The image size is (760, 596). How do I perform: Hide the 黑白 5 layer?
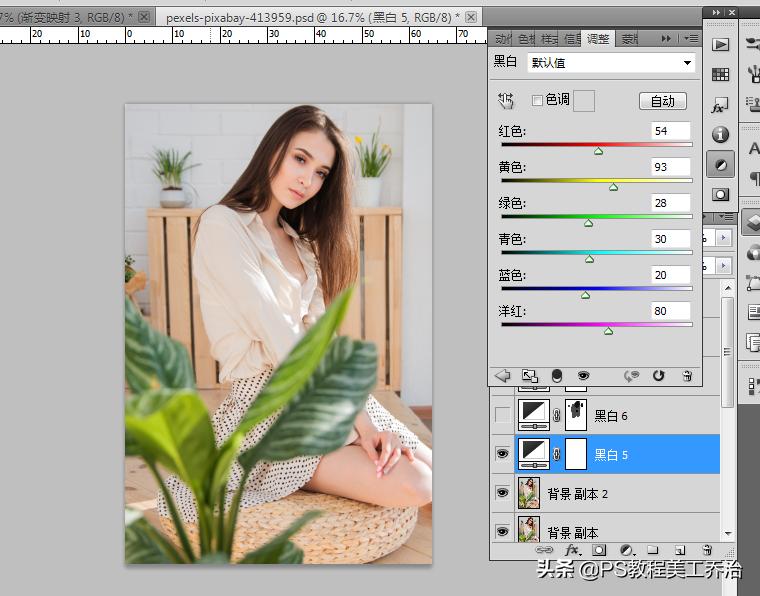tap(503, 454)
